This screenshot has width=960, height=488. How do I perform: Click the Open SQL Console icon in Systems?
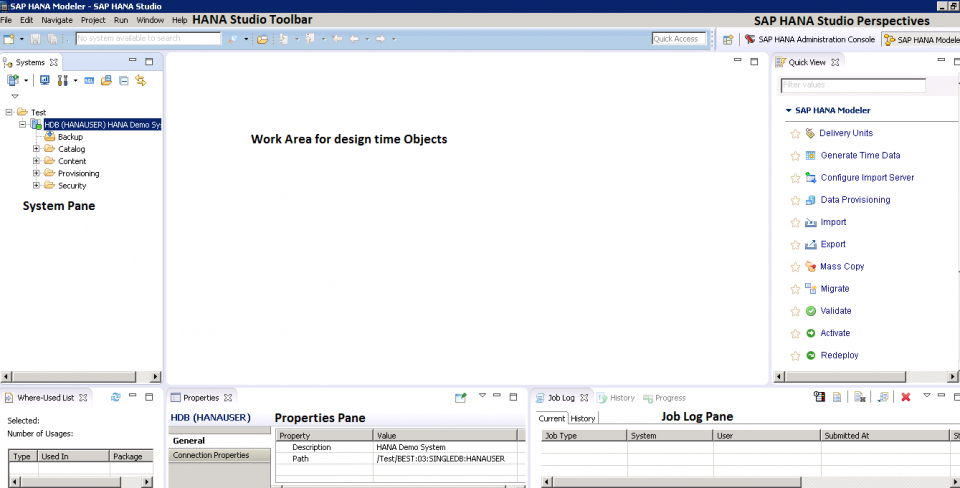(x=89, y=80)
